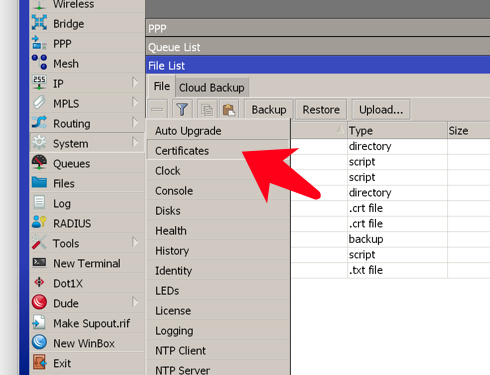This screenshot has width=490, height=375.
Task: Sort by the Type column header
Action: point(397,131)
